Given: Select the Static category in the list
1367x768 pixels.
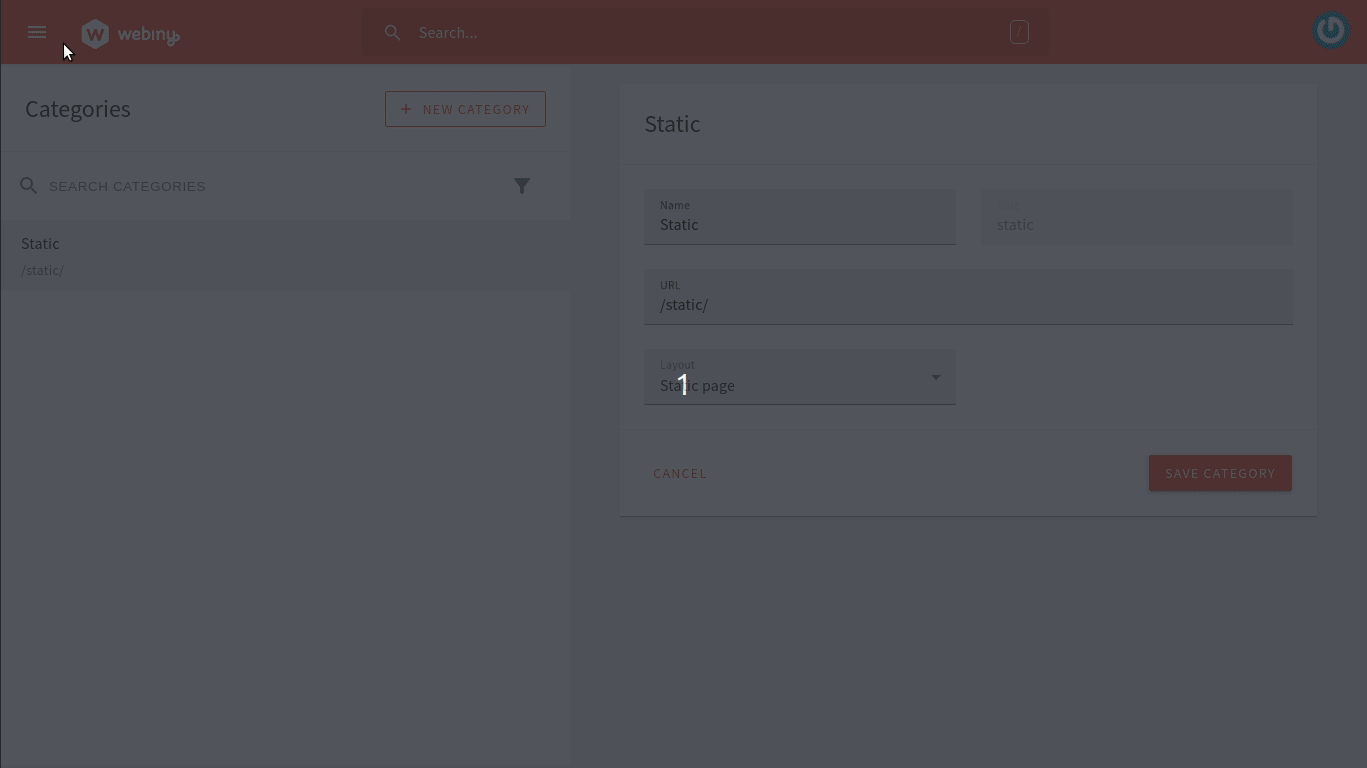Looking at the screenshot, I should tap(40, 243).
